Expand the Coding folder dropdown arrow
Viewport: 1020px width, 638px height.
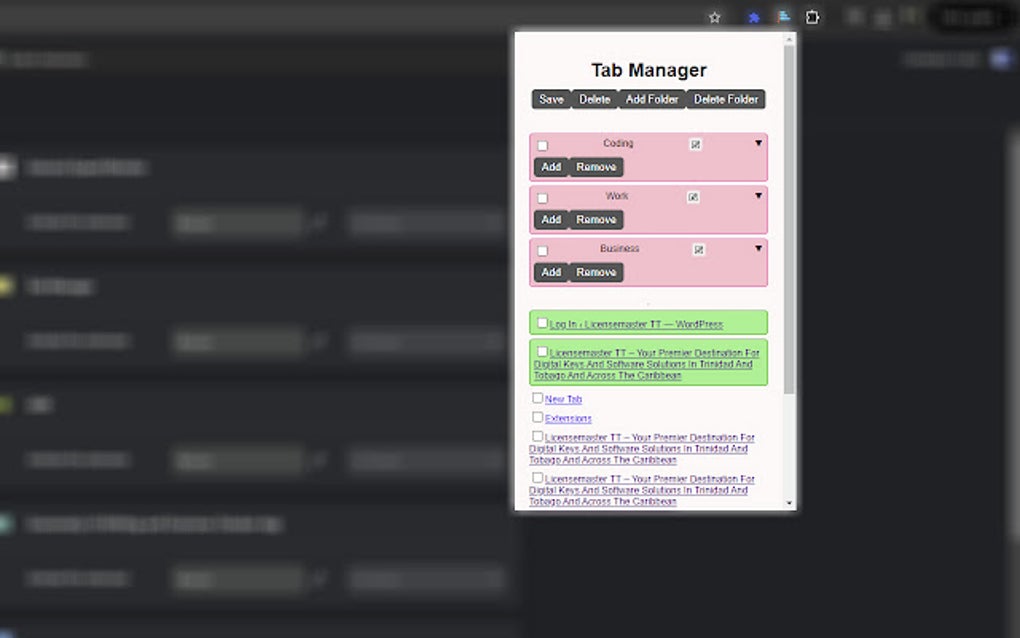757,142
